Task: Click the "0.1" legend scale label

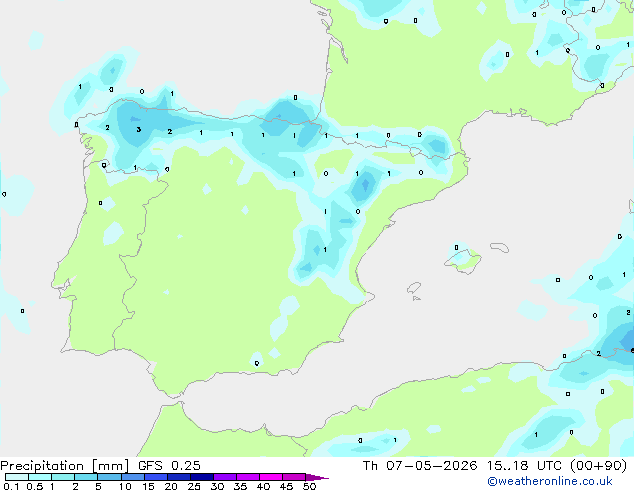Action: coord(11,486)
